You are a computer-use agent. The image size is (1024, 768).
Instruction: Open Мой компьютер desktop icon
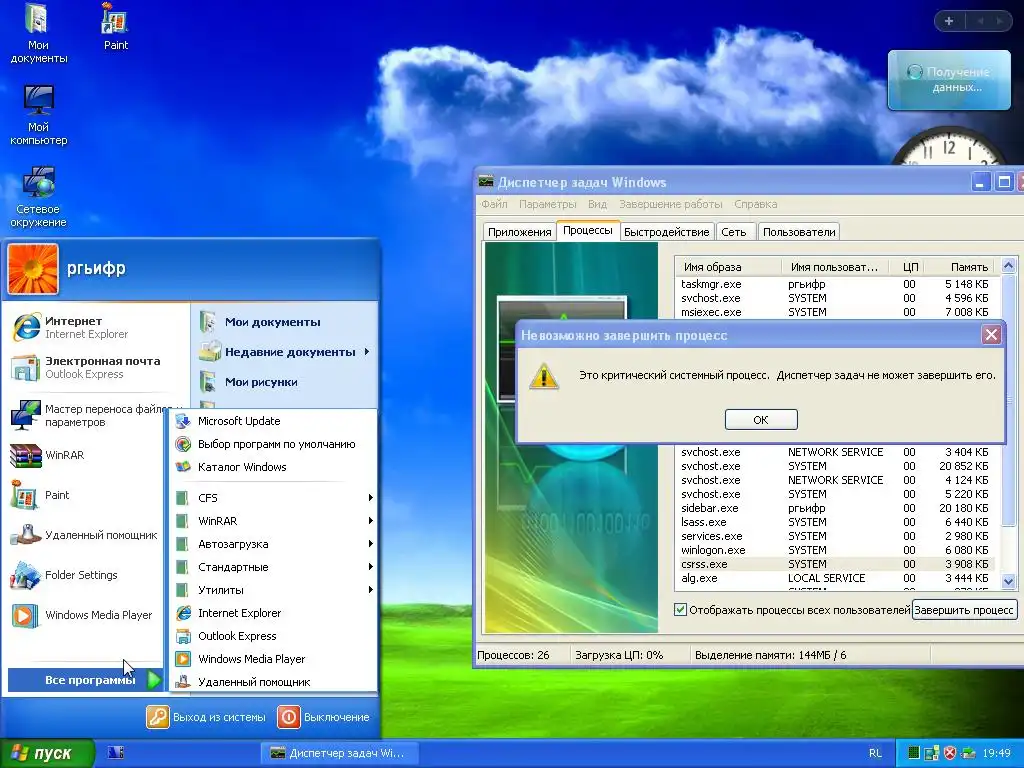pyautogui.click(x=38, y=114)
